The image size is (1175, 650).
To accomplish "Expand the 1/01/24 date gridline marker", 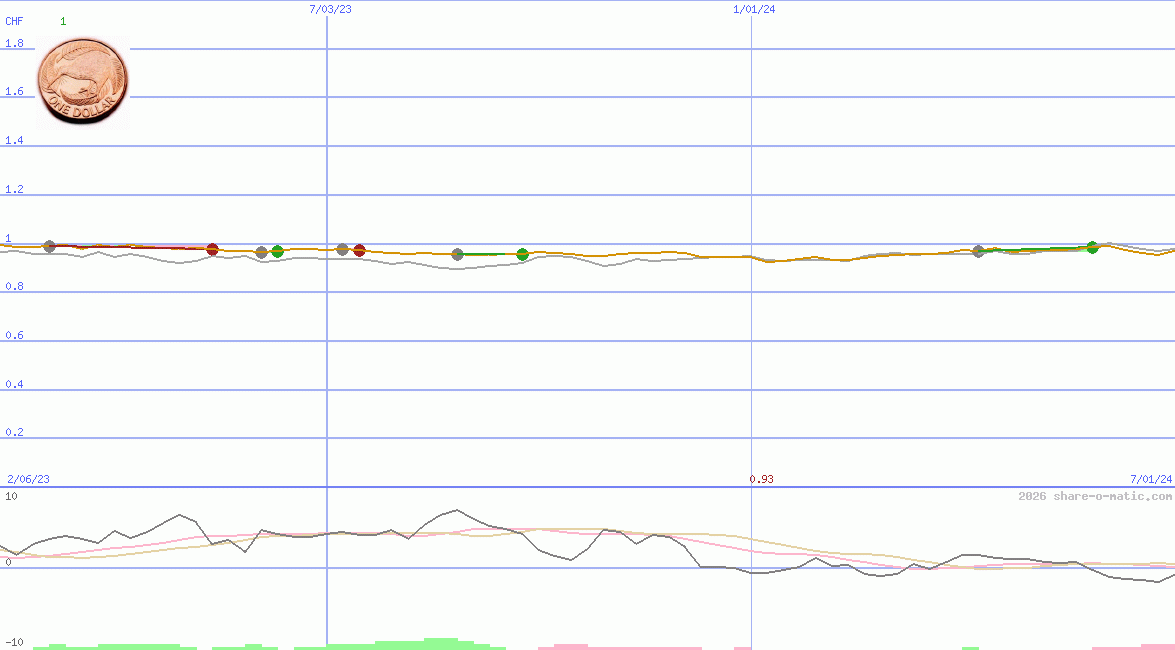I will [755, 9].
